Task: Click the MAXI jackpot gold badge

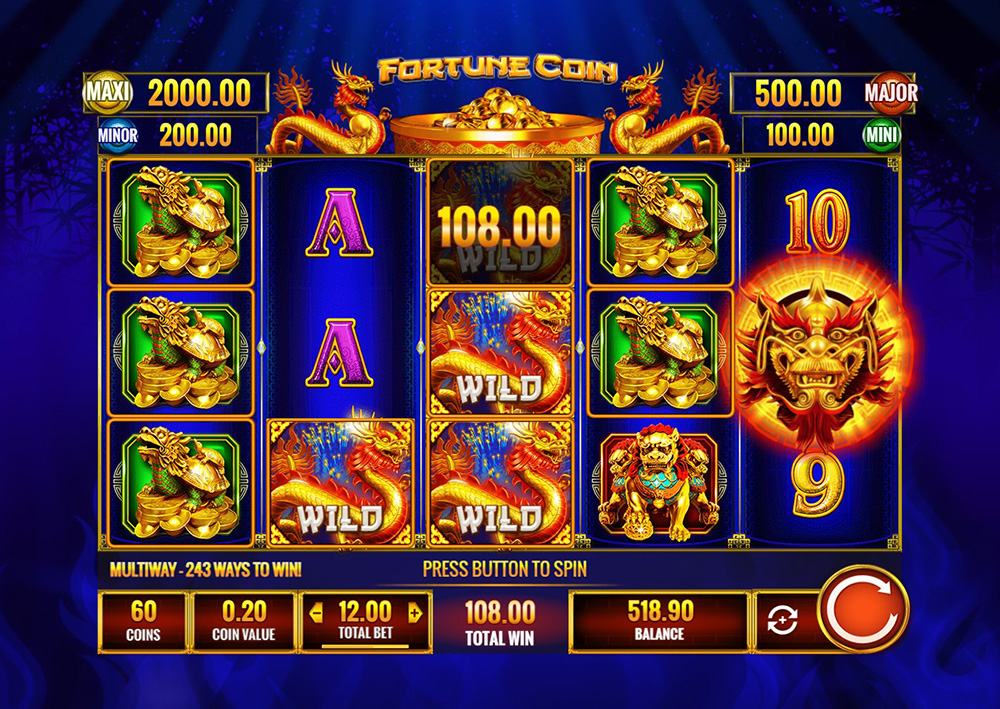Action: tap(108, 92)
